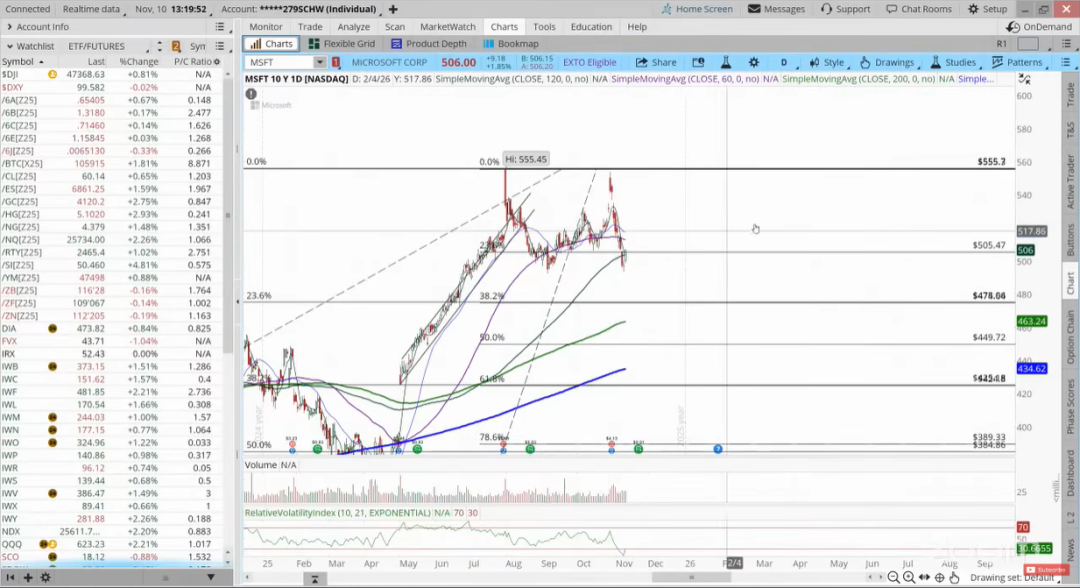Collapse the Watchlist gadget
This screenshot has width=1080, height=588.
(x=10, y=46)
